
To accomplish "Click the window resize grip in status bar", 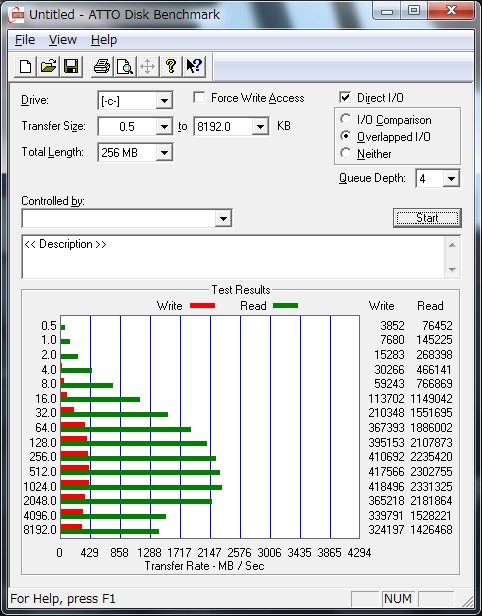I will point(467,601).
